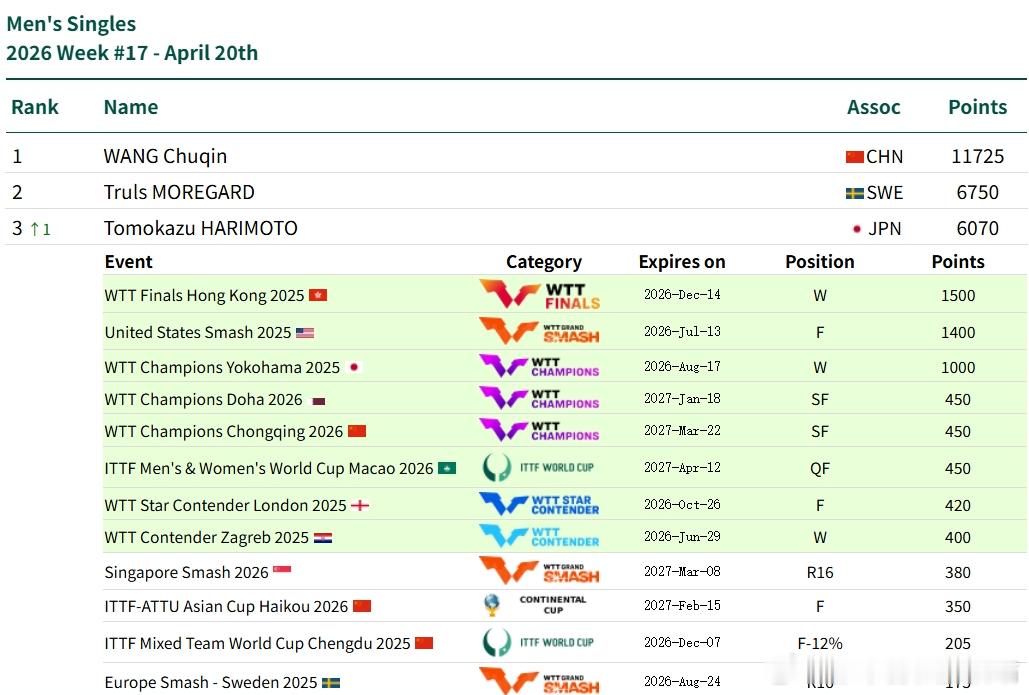1029x695 pixels.
Task: Click the WTT Champions logo in Doha row
Action: [539, 398]
